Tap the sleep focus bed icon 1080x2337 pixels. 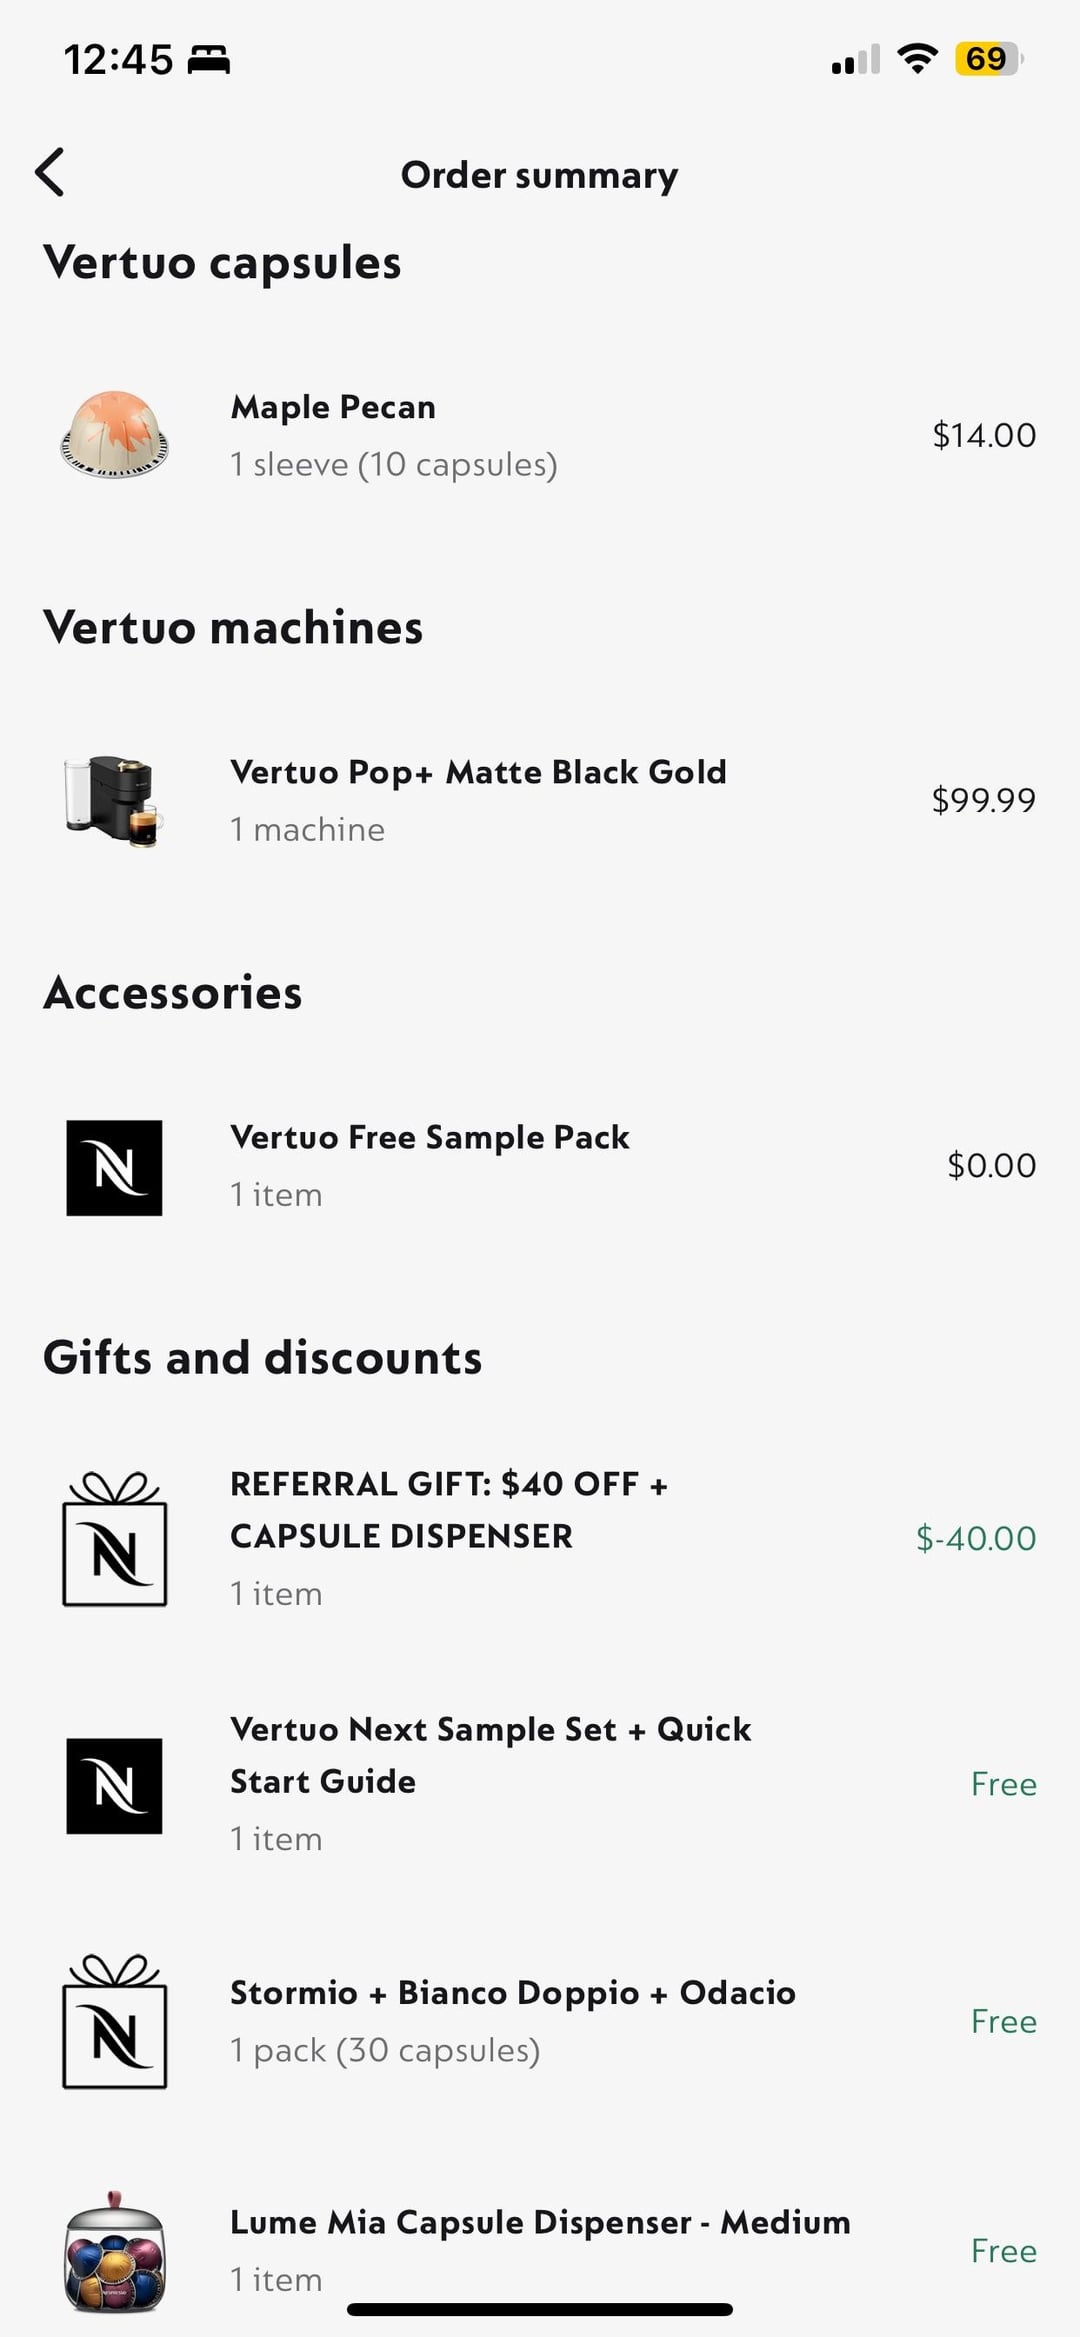coord(209,60)
